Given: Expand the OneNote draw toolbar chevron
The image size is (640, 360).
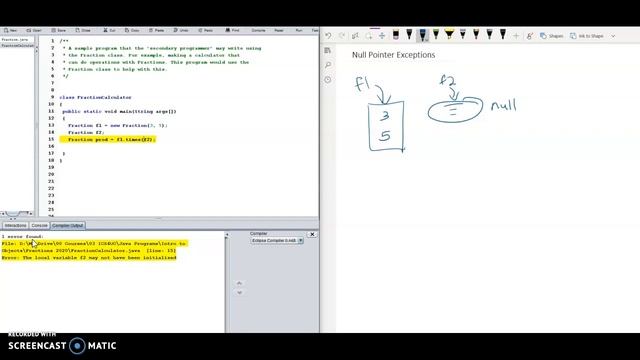Looking at the screenshot, I should click(613, 36).
